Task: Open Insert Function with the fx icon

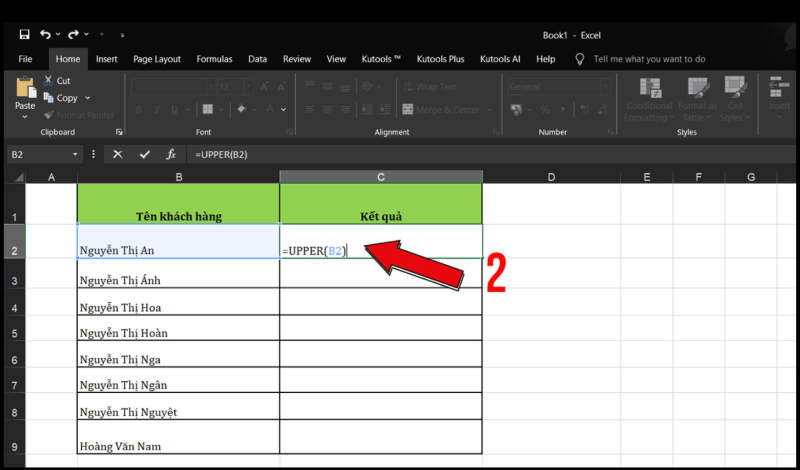Action: coord(171,154)
